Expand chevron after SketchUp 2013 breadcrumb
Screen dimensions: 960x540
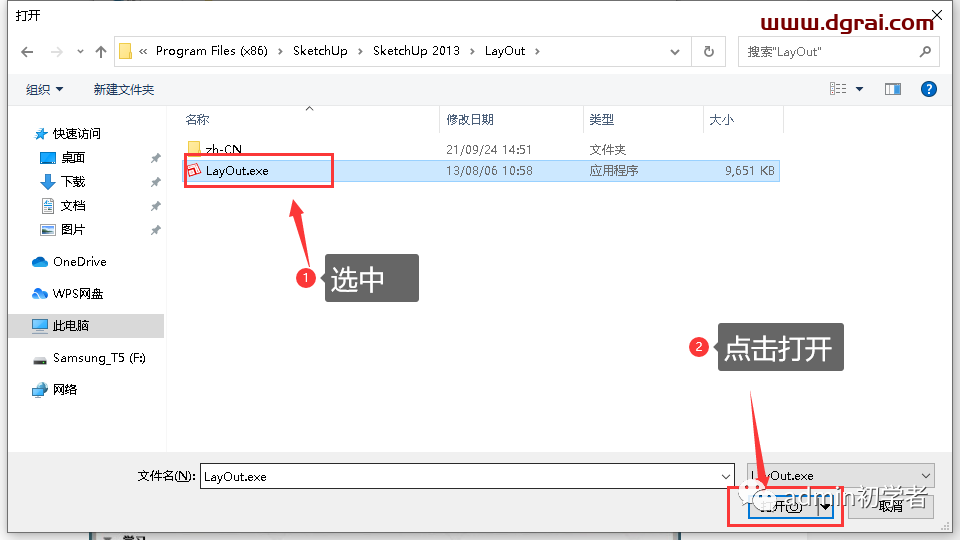tap(472, 51)
